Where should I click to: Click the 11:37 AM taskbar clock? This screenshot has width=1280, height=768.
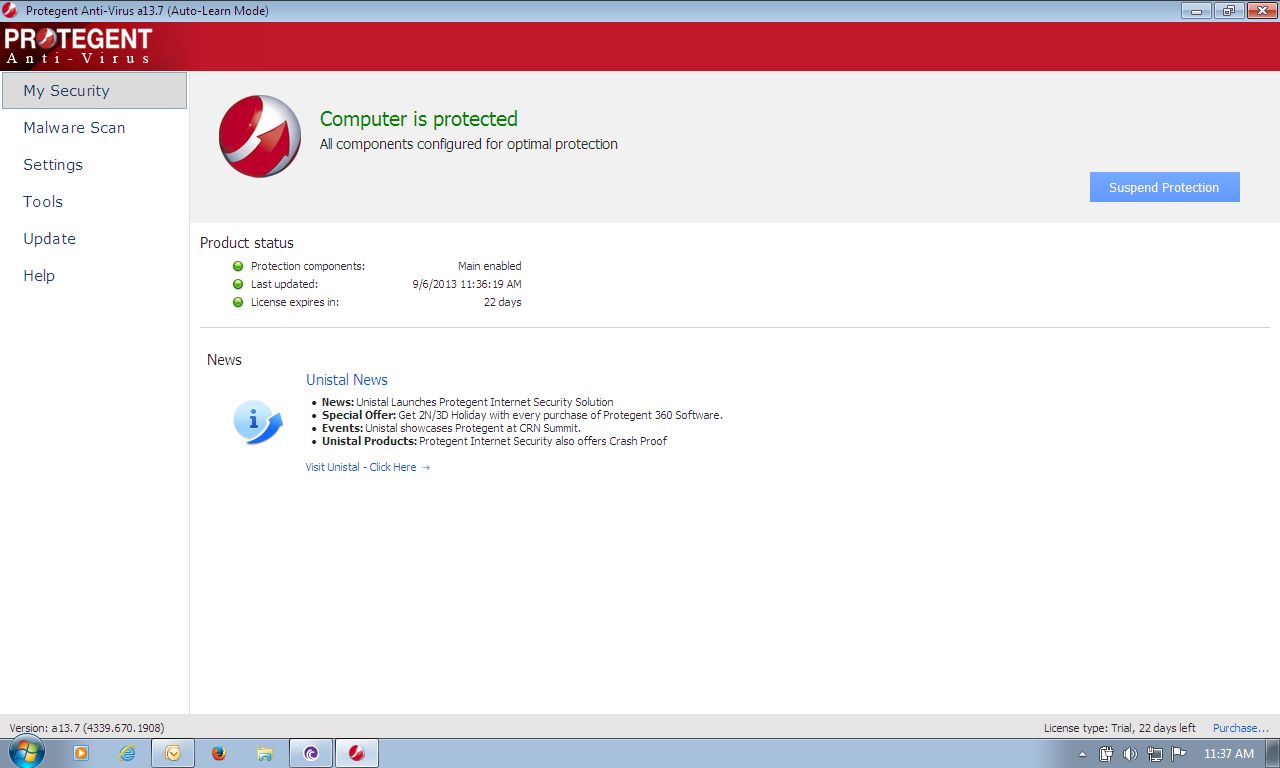pyautogui.click(x=1229, y=754)
